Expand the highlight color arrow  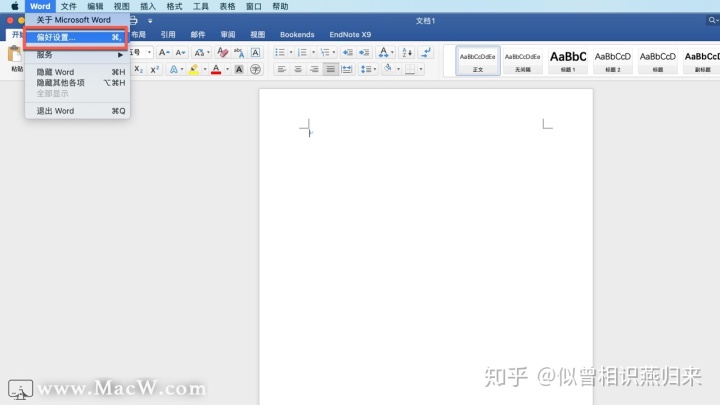pos(205,69)
